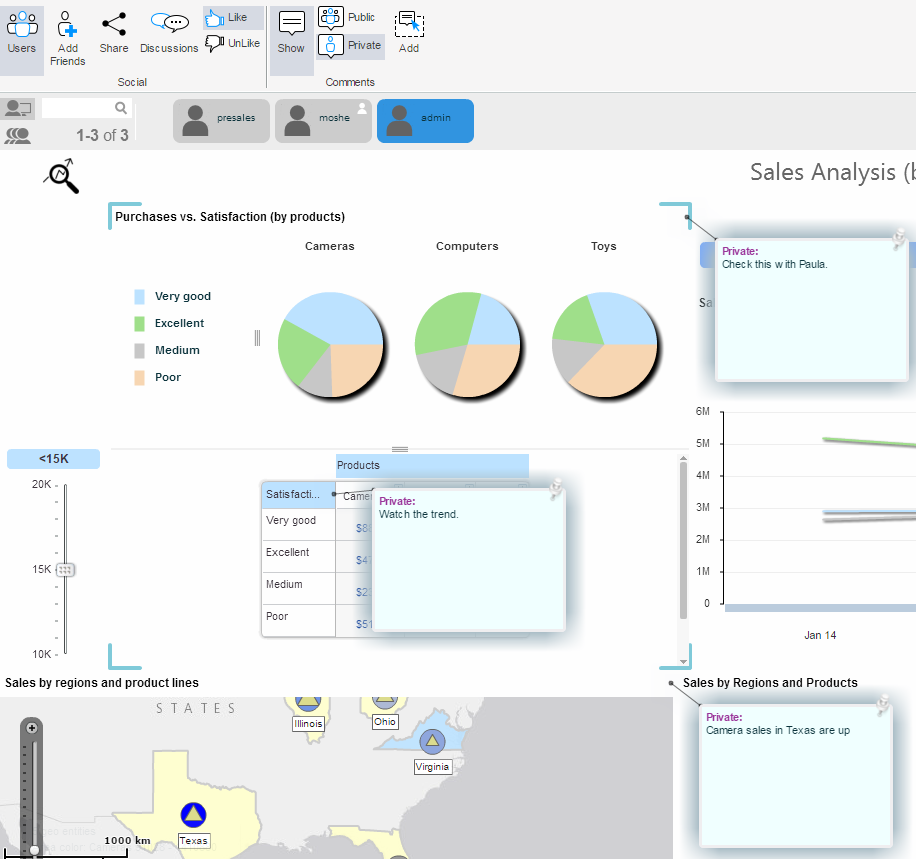Select the presales user tab
The image size is (916, 859).
(221, 121)
